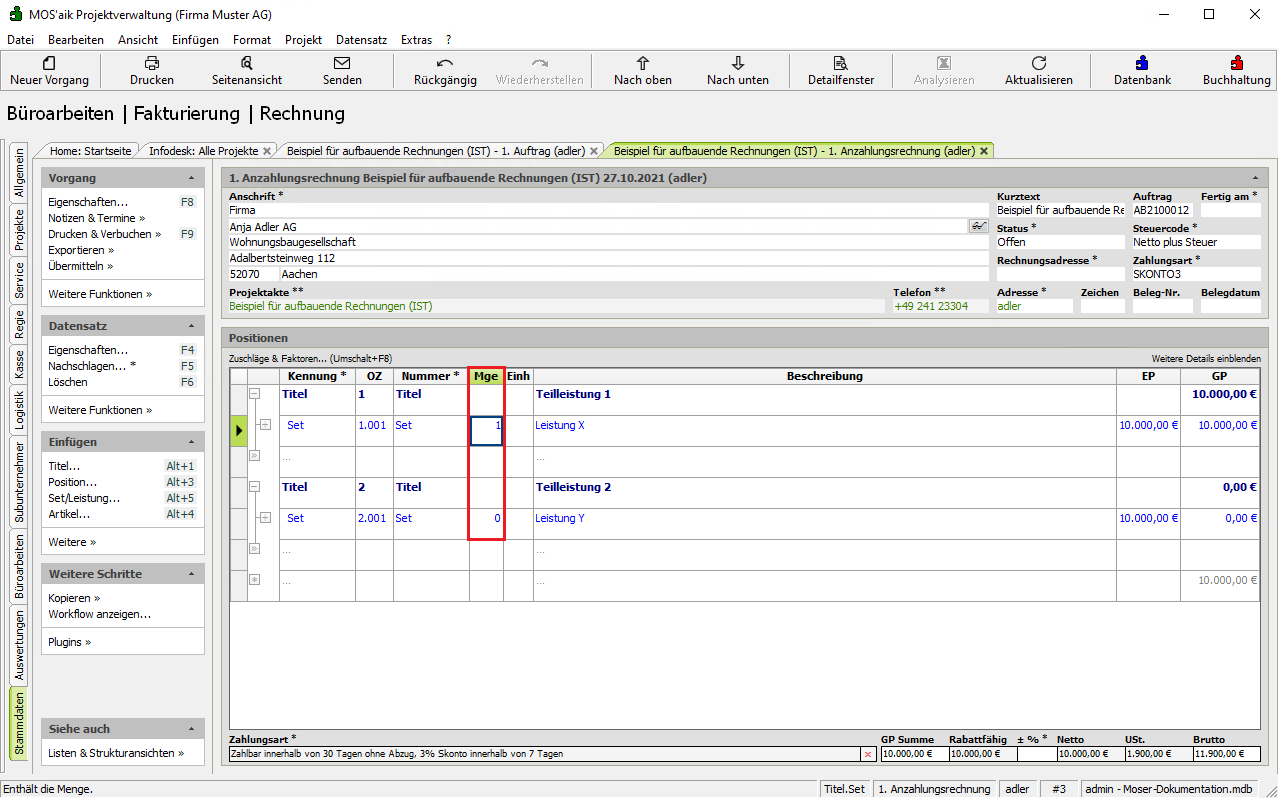Insert an Artikel... from the Einfügen panel
This screenshot has height=798, width=1278.
coord(69,514)
